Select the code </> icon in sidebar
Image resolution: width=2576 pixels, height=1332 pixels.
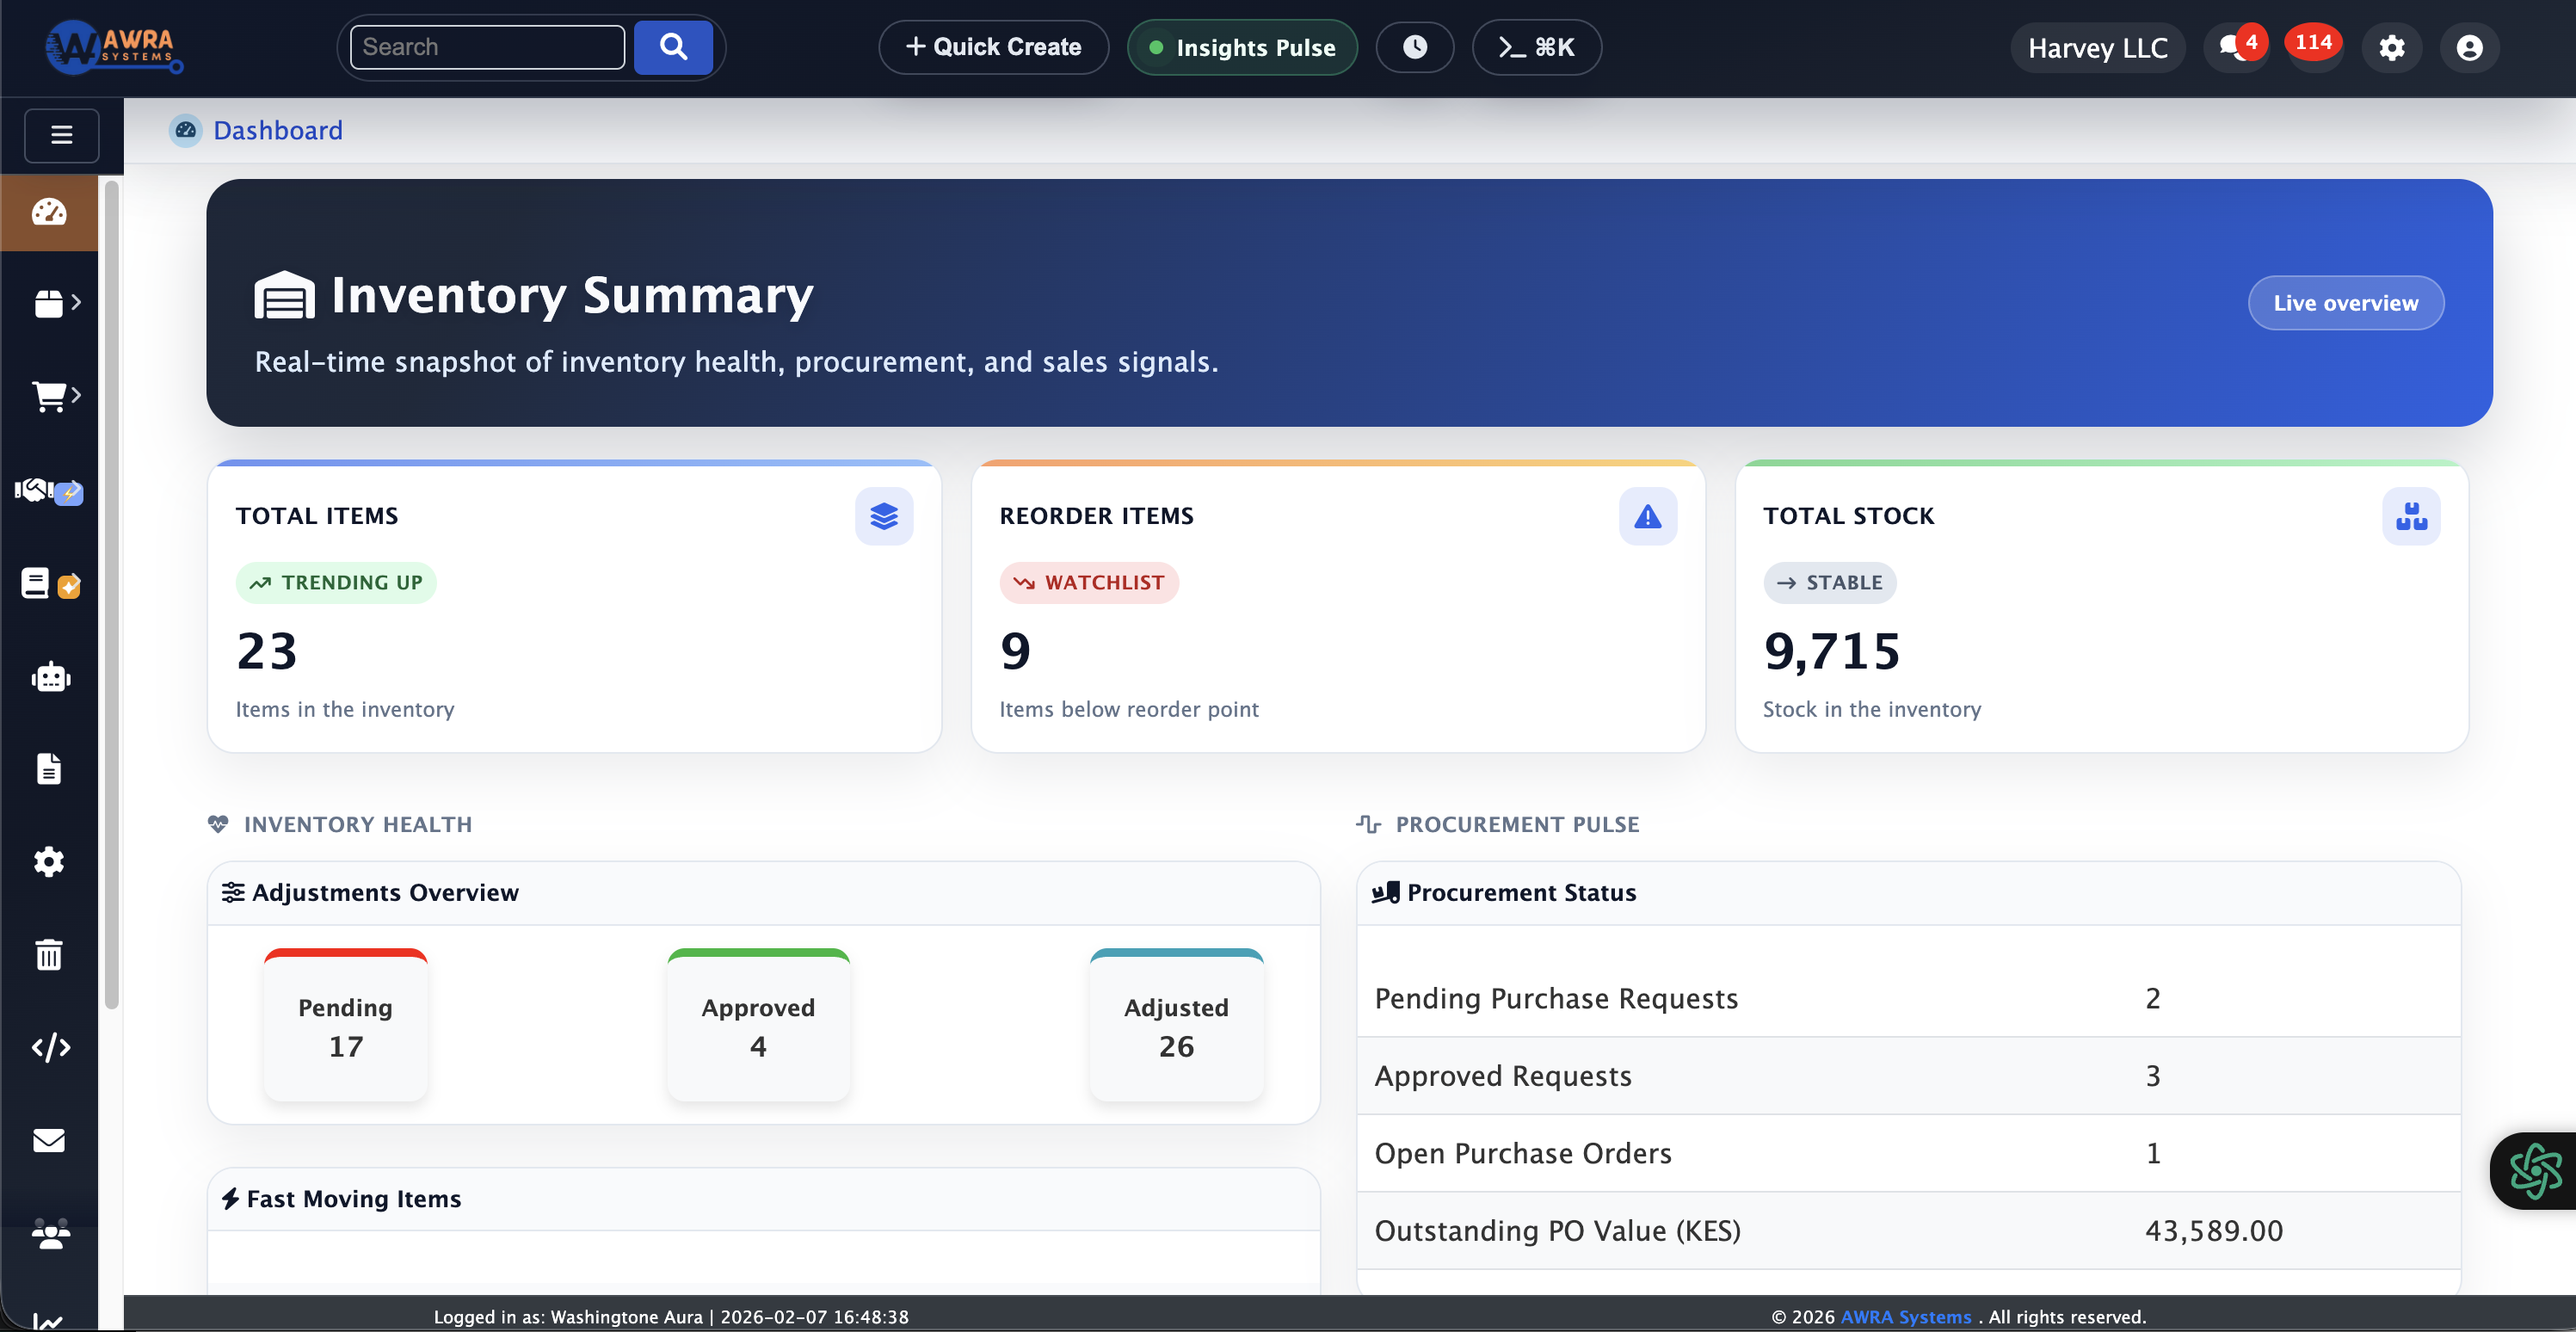pyautogui.click(x=49, y=1048)
